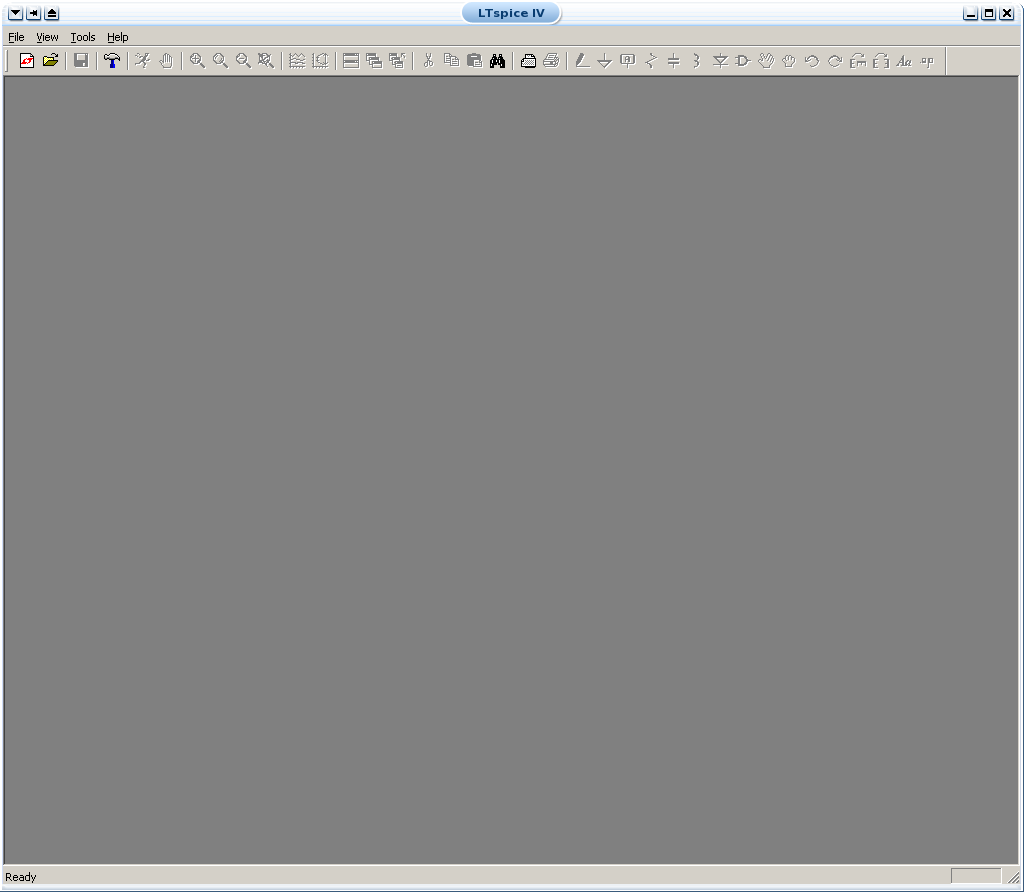Open the Control Panel hammer icon

coord(112,61)
